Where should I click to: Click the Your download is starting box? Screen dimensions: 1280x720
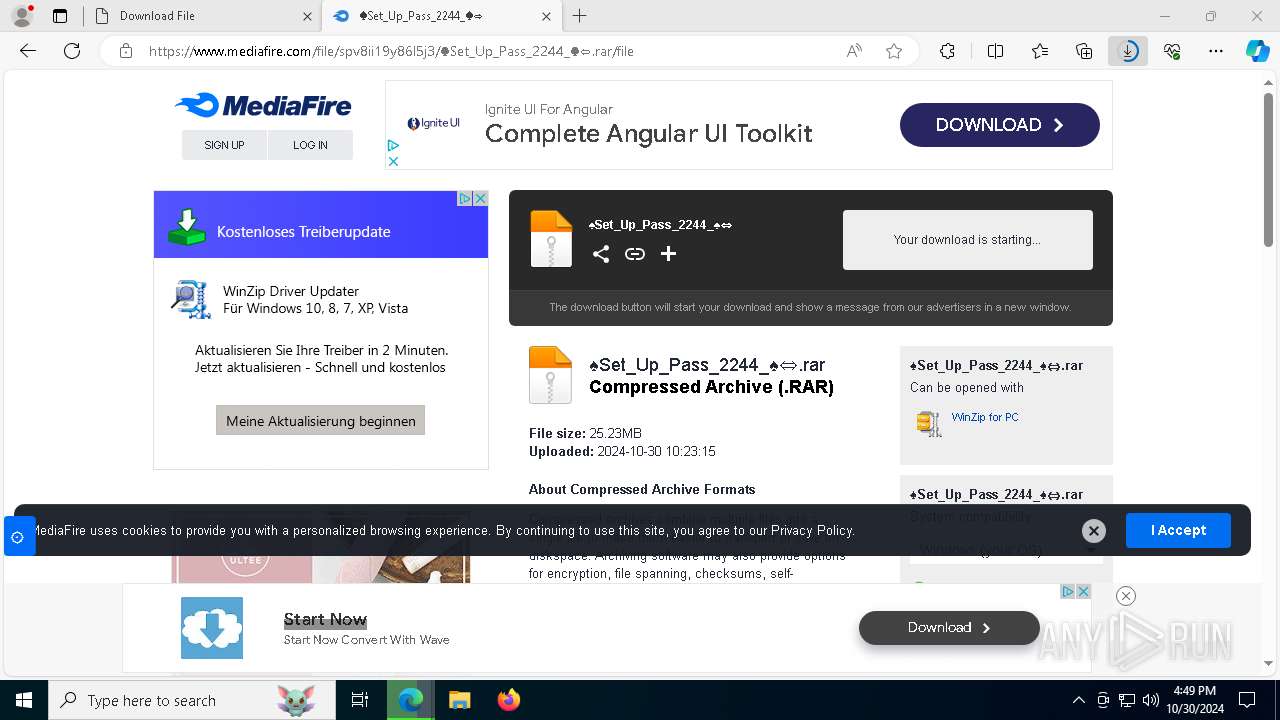[x=967, y=240]
